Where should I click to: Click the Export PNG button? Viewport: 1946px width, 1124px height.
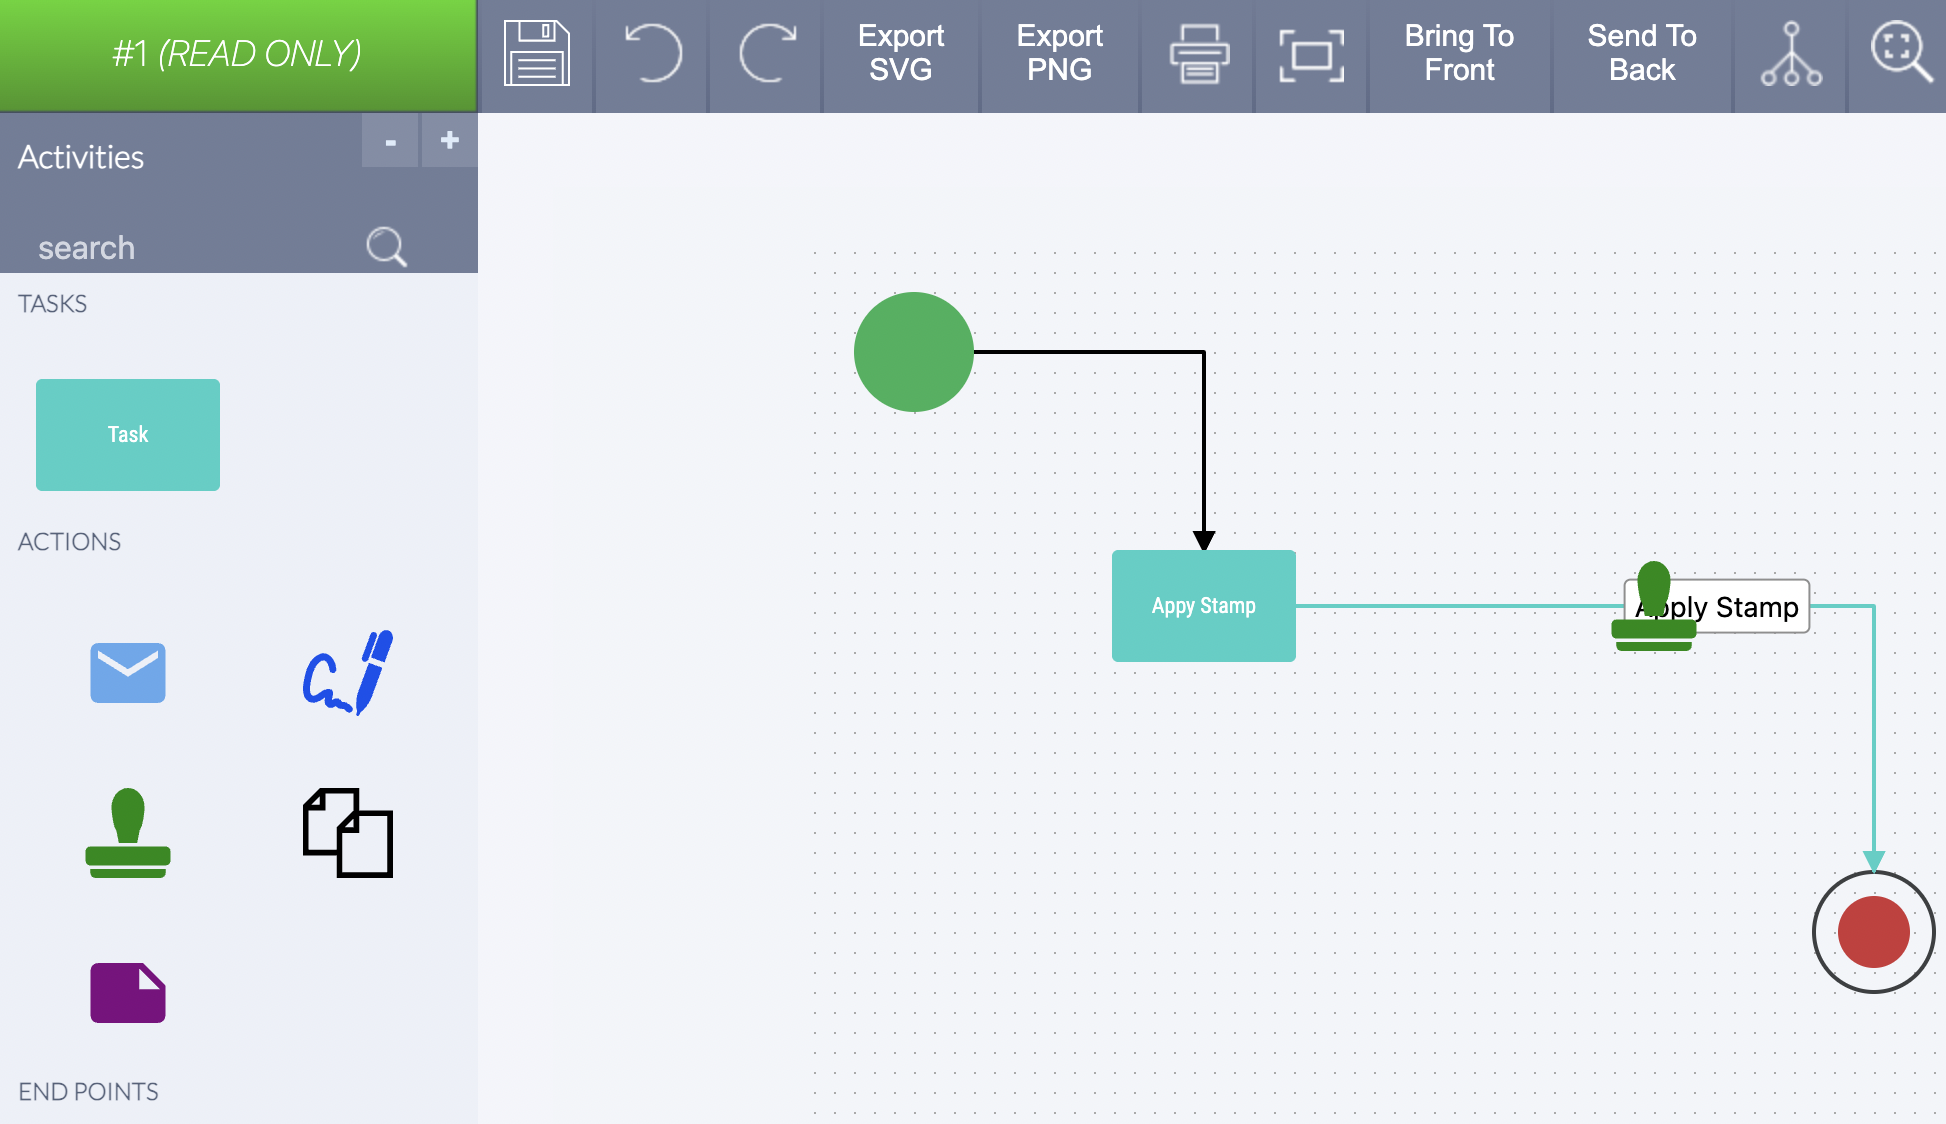[1059, 52]
